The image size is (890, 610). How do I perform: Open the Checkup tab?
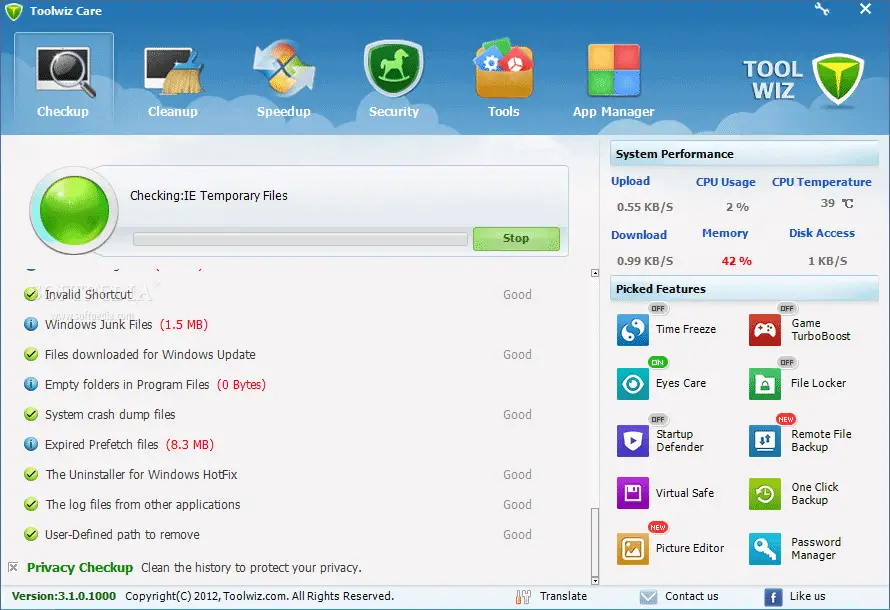63,82
